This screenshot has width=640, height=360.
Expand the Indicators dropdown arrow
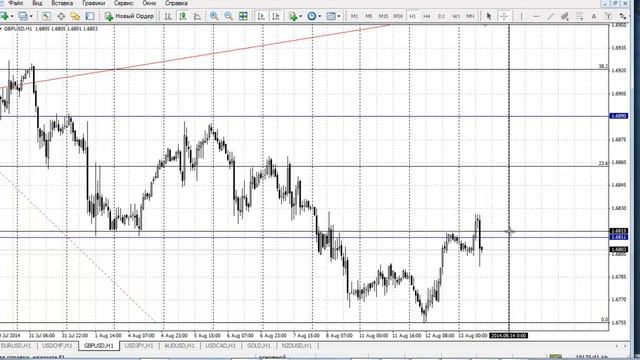click(x=301, y=16)
